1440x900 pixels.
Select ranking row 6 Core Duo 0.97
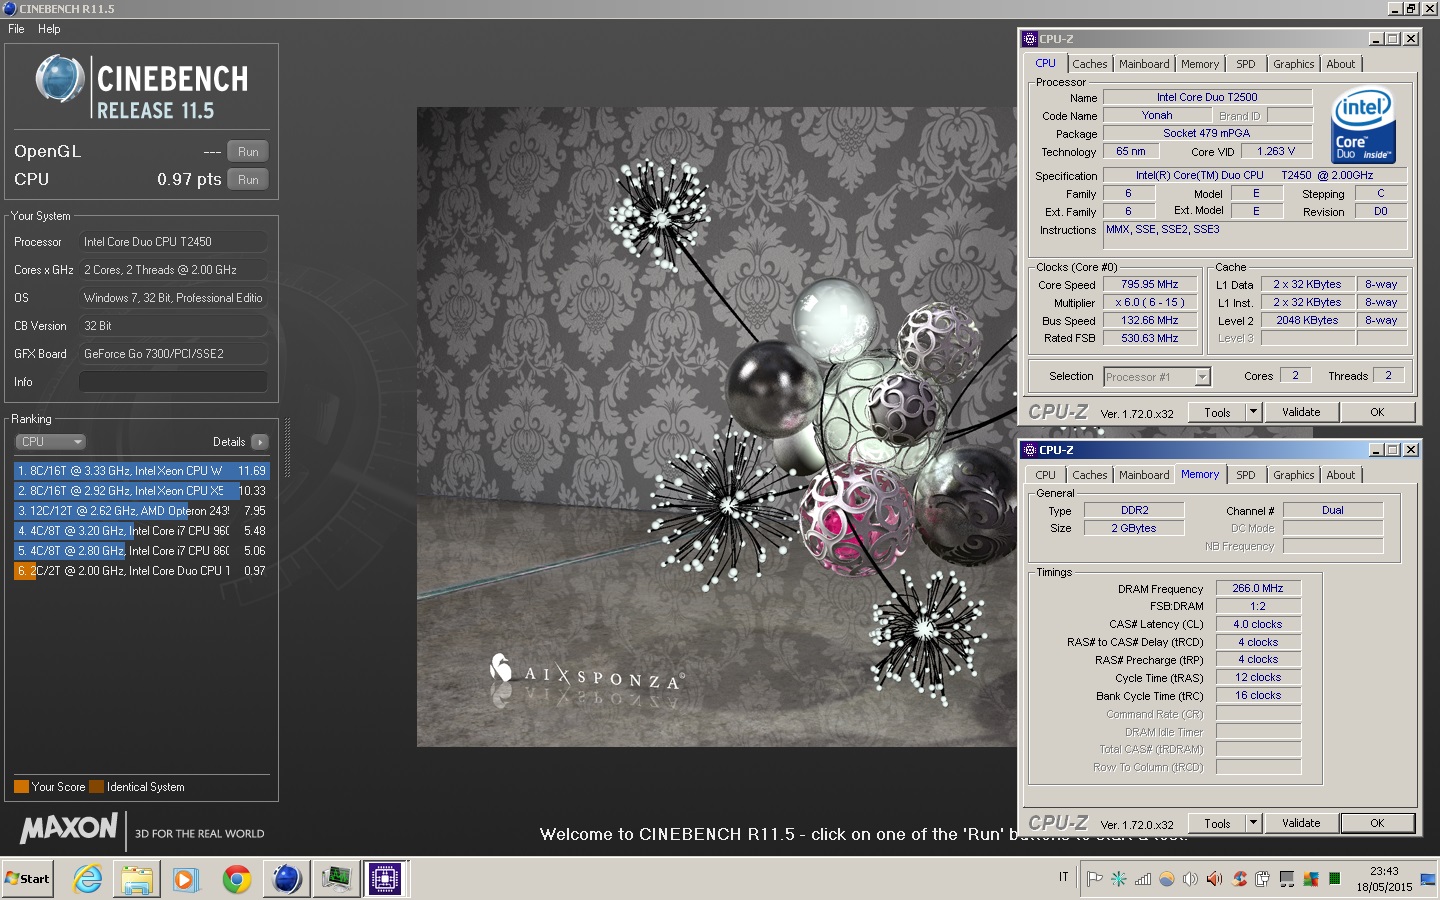(142, 571)
